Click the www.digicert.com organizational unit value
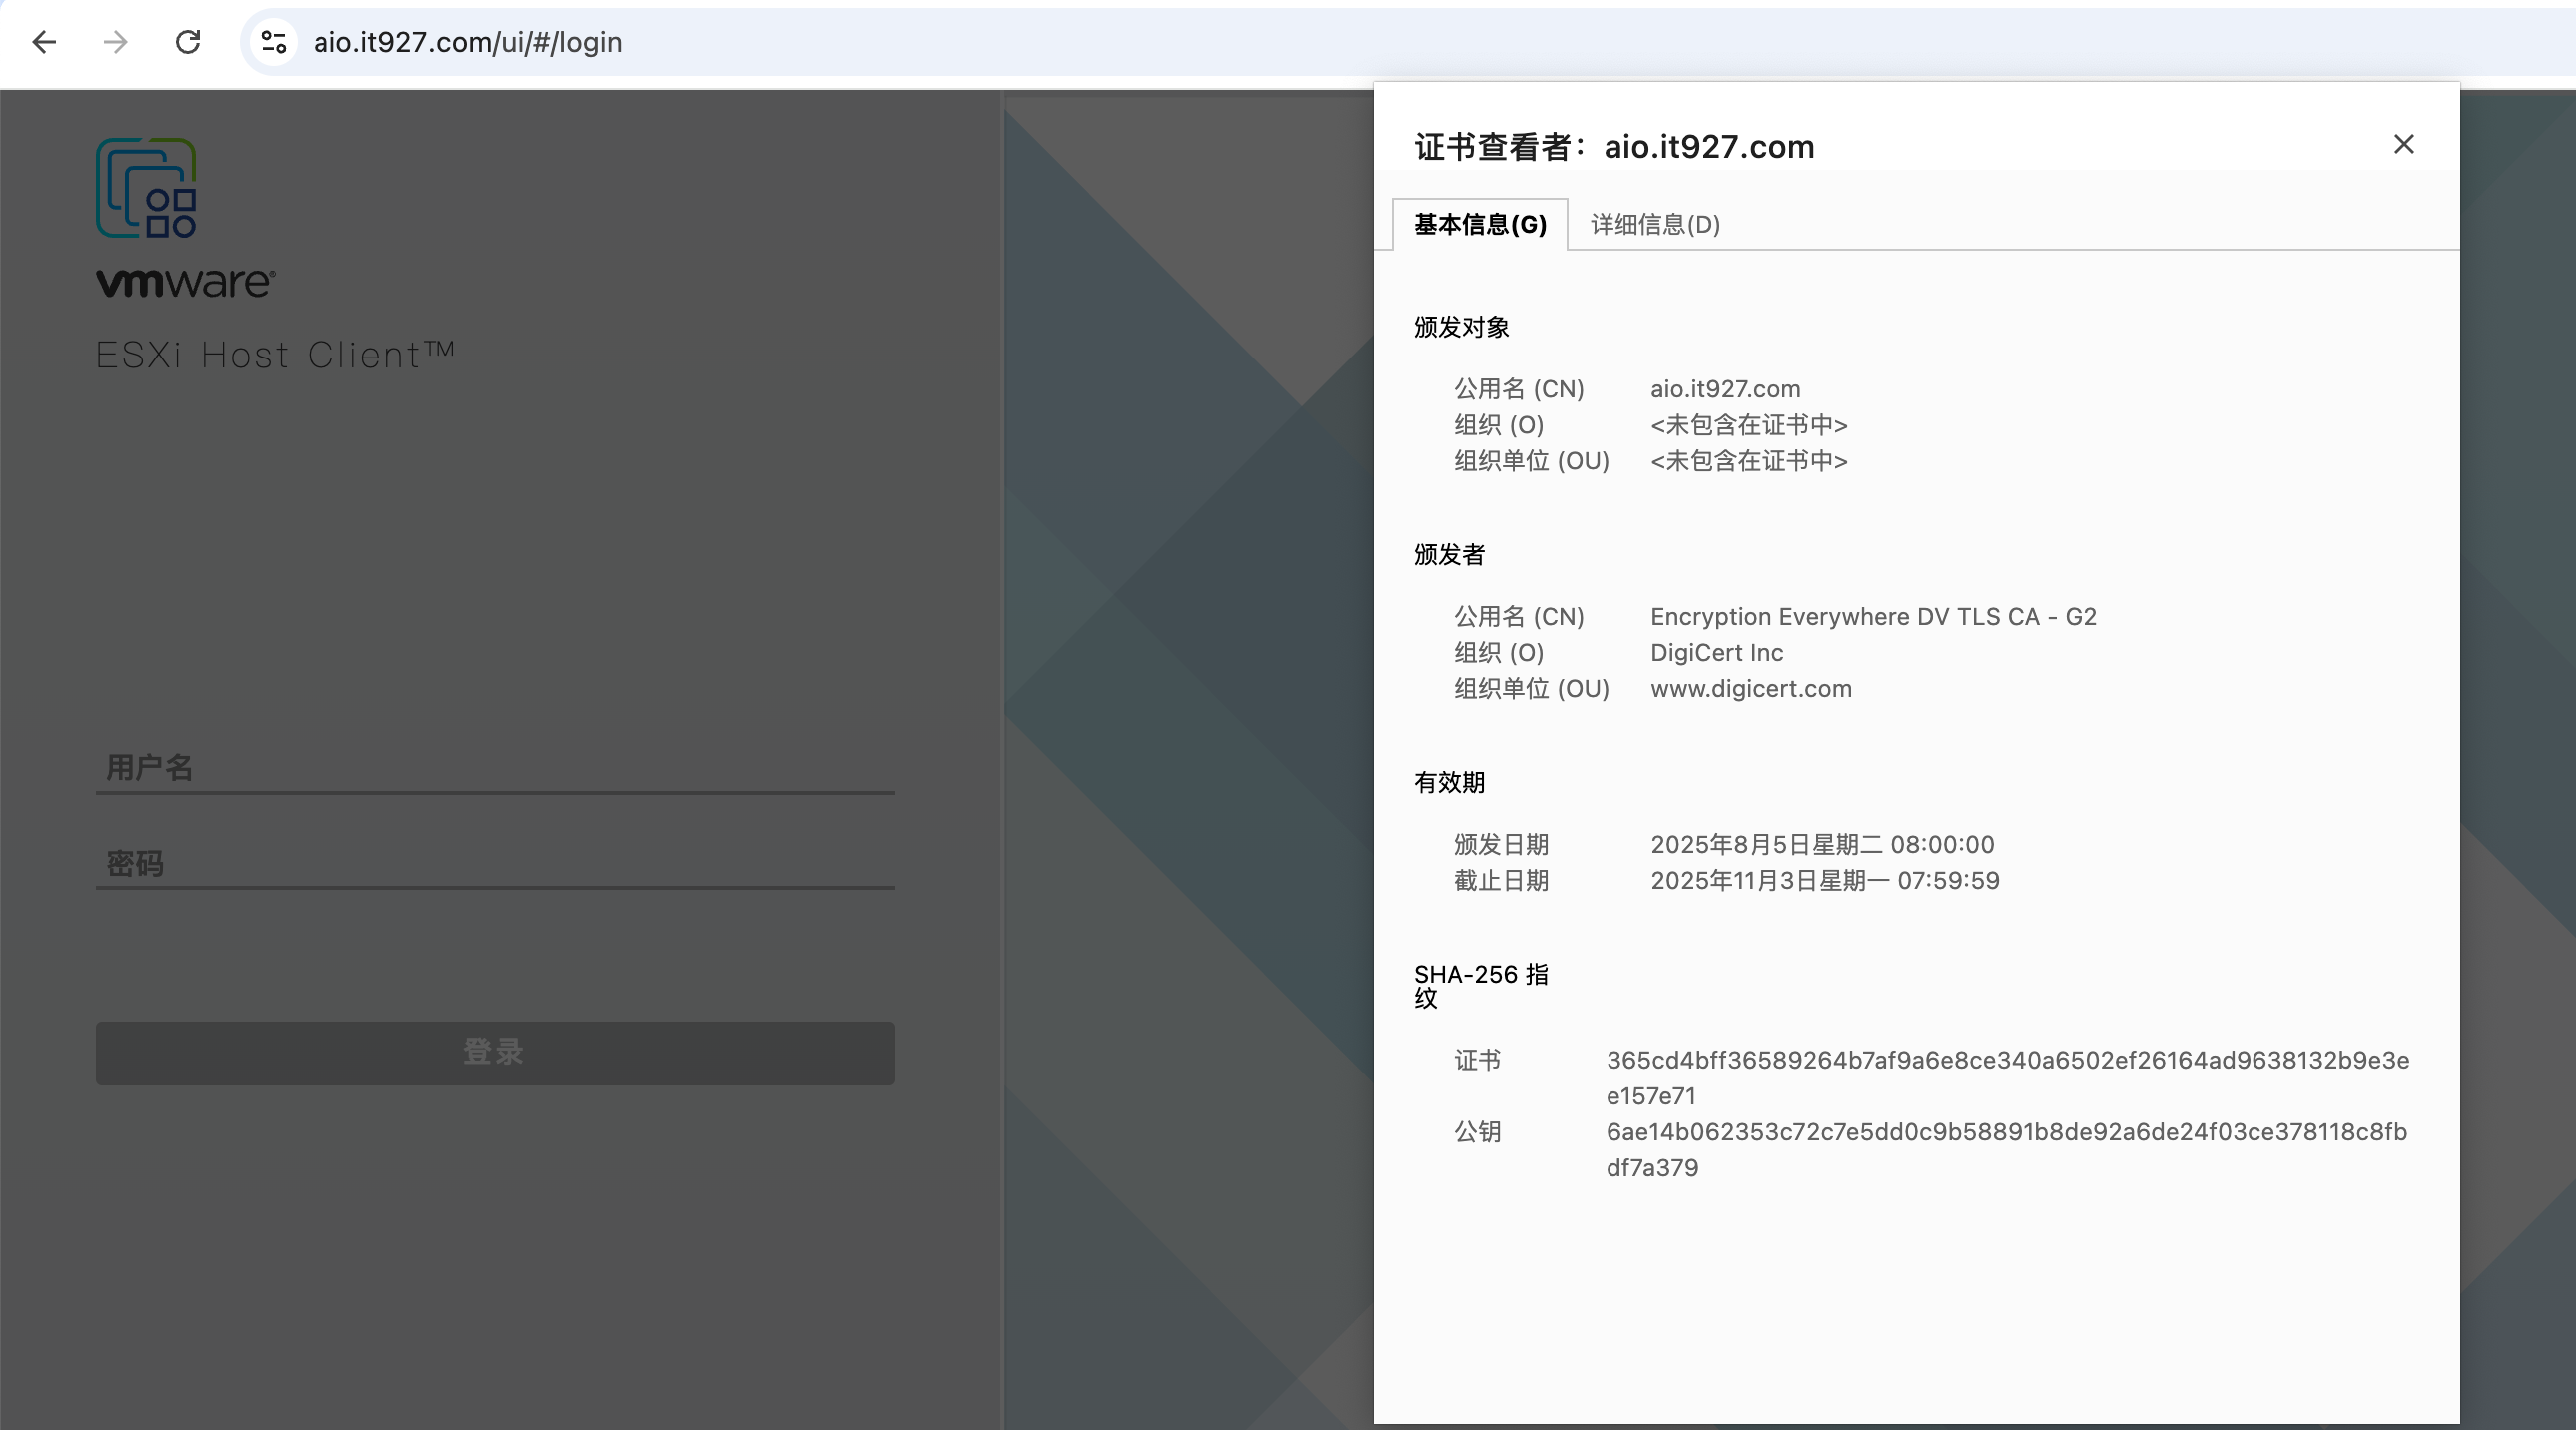 point(1751,689)
